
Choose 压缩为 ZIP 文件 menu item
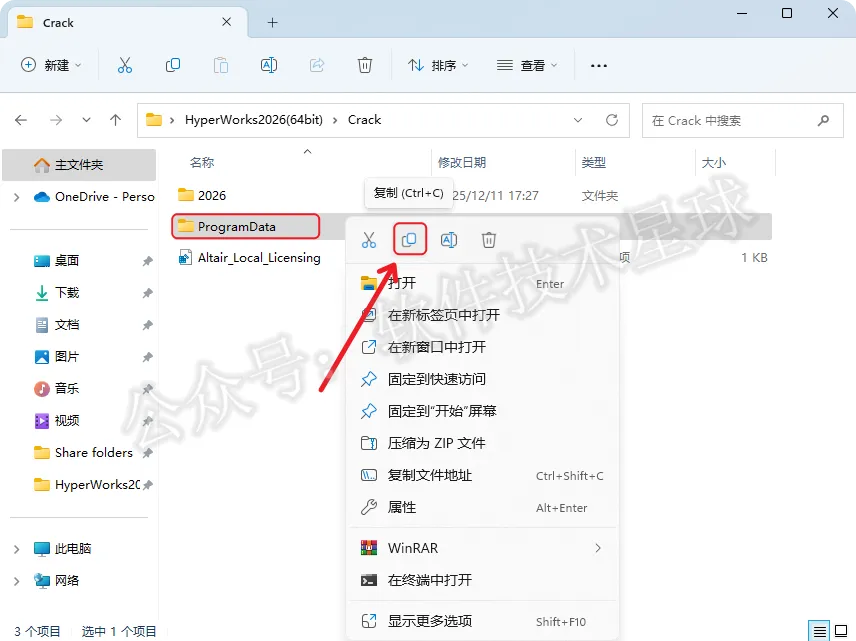482,443
